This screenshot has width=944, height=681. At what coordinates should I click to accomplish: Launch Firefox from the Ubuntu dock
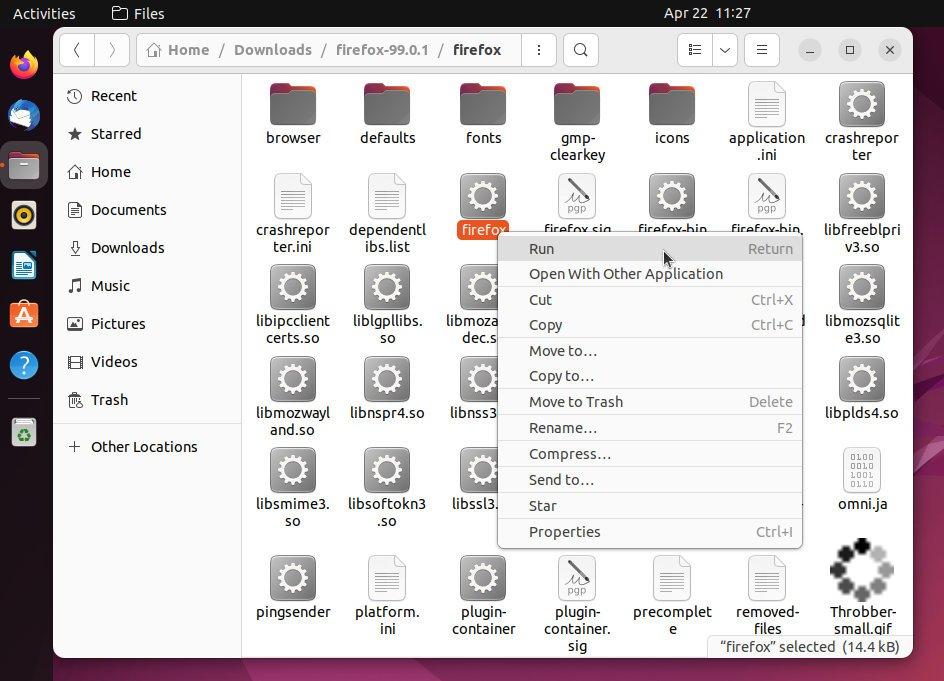pos(23,64)
